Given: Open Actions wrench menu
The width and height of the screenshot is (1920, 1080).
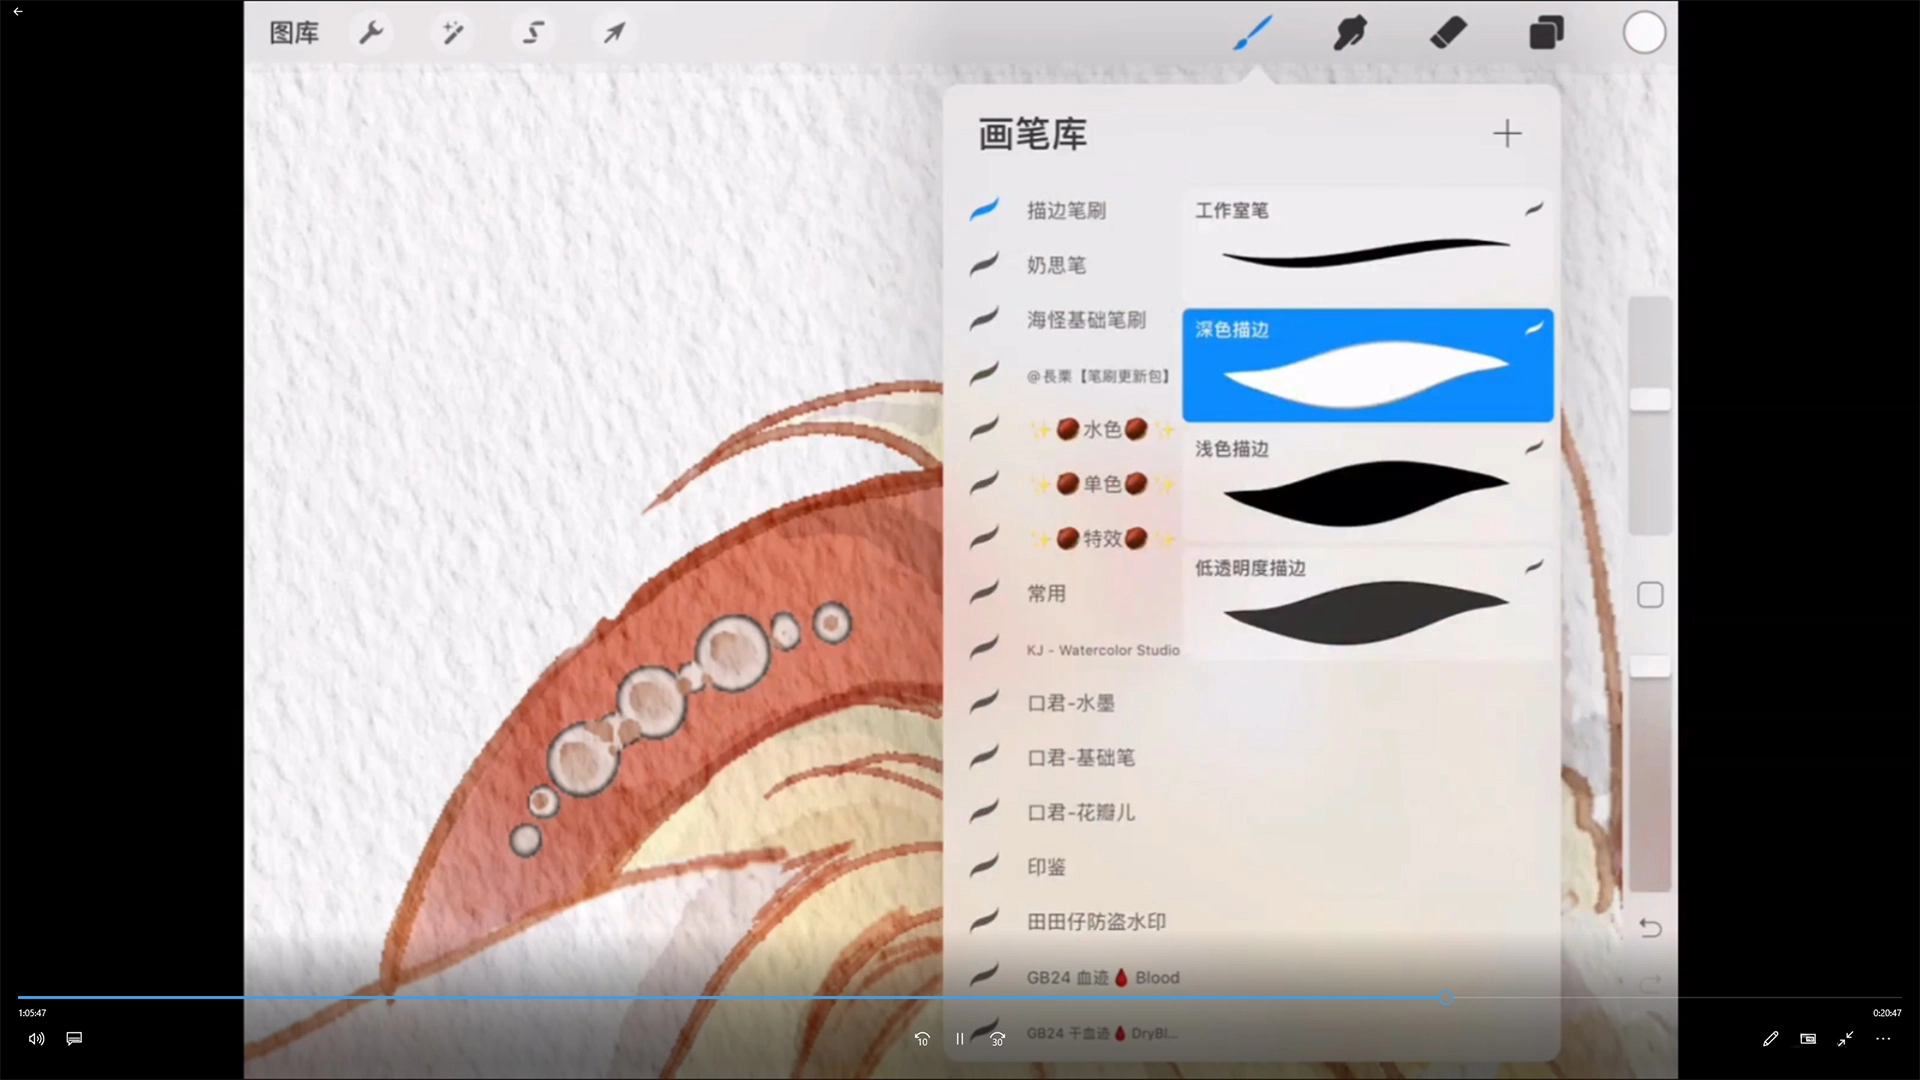Looking at the screenshot, I should [x=371, y=33].
